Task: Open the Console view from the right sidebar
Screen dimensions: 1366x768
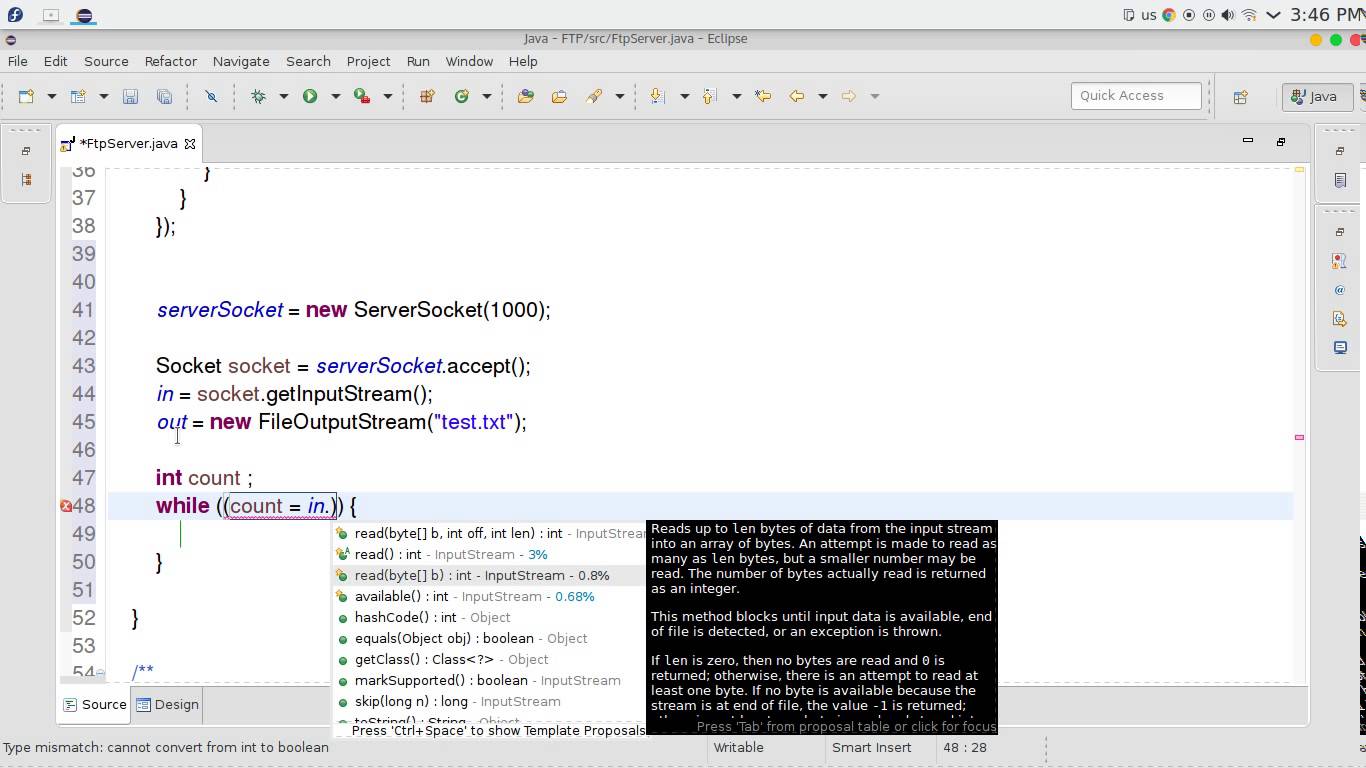Action: point(1341,348)
